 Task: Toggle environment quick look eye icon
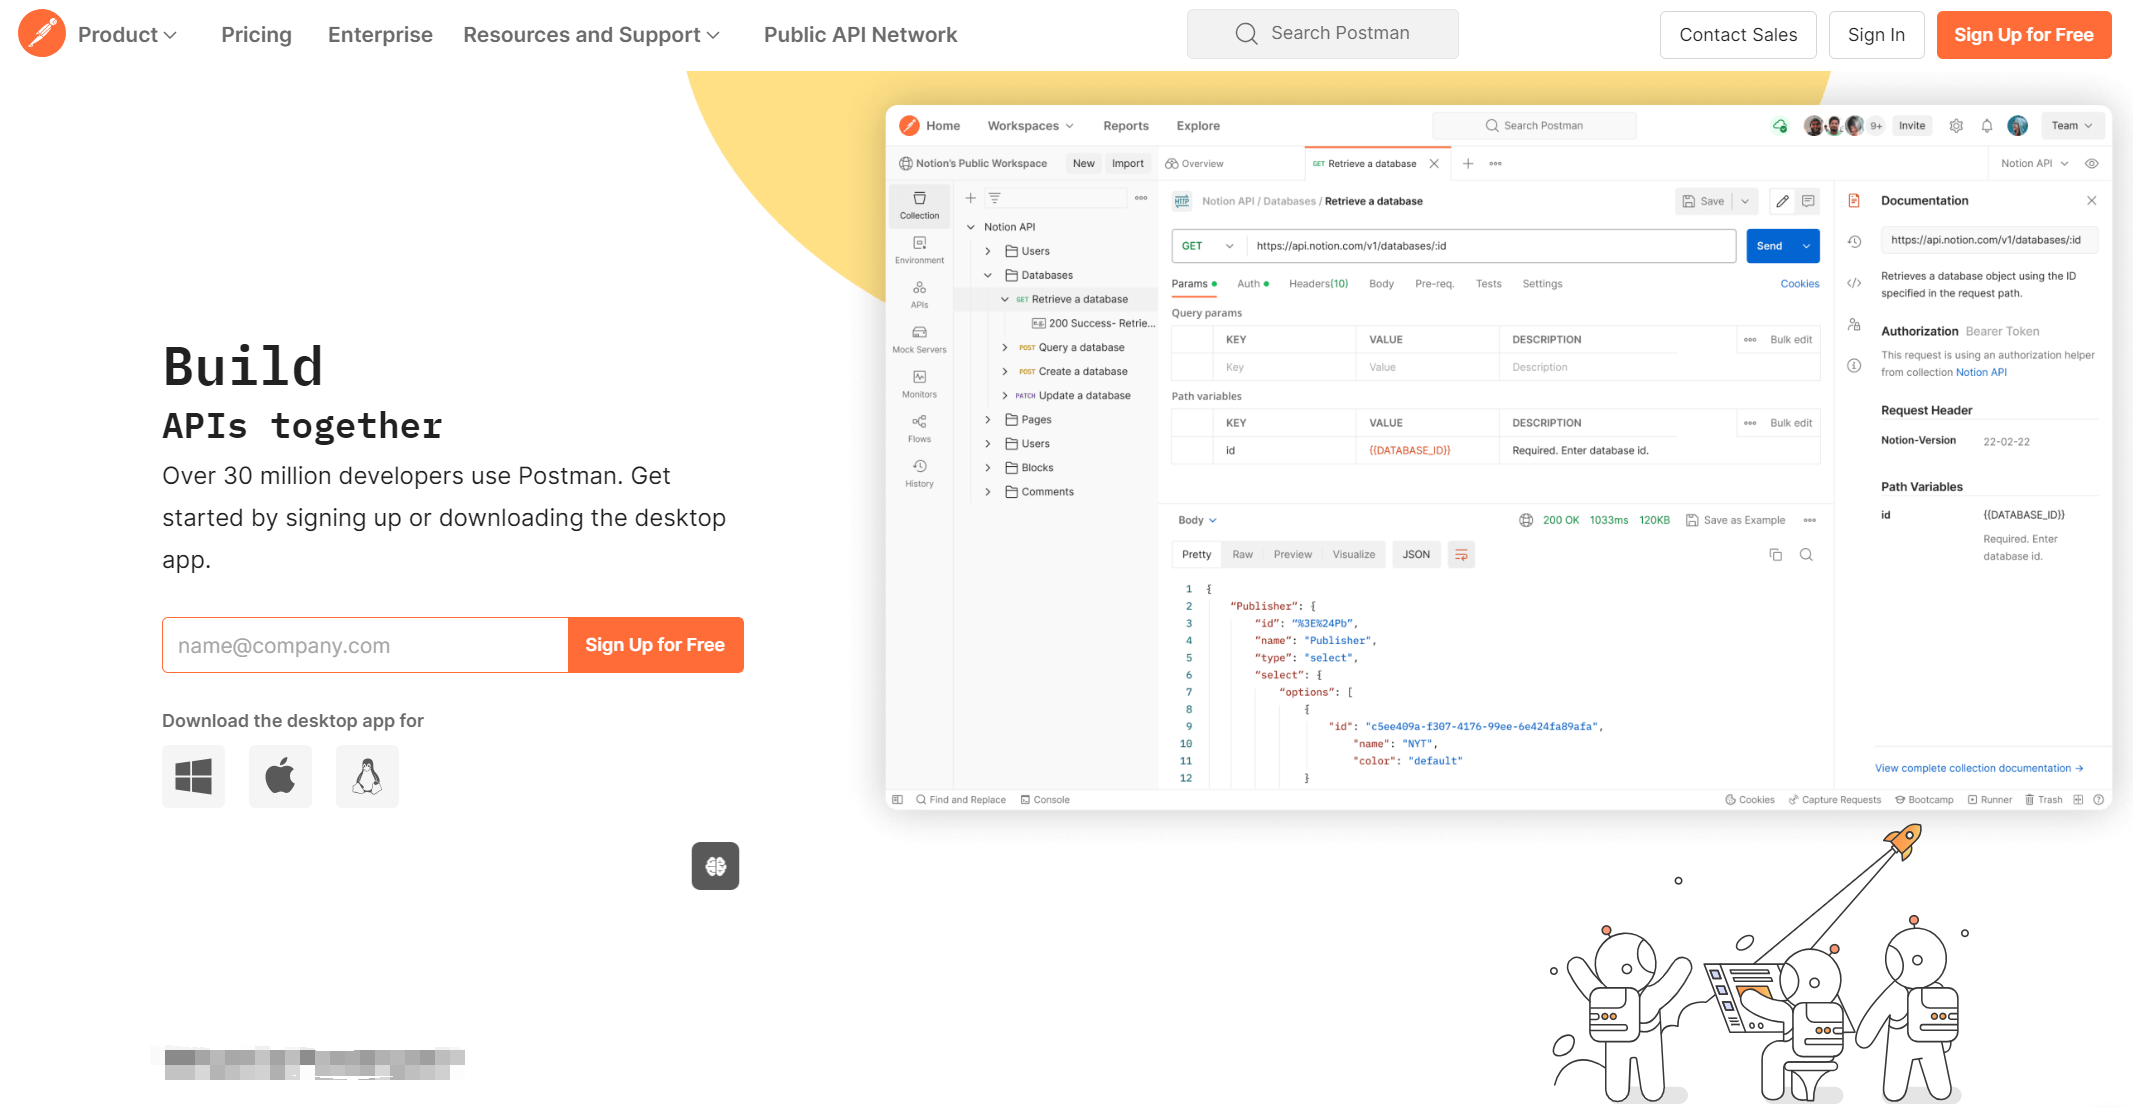[x=2091, y=164]
